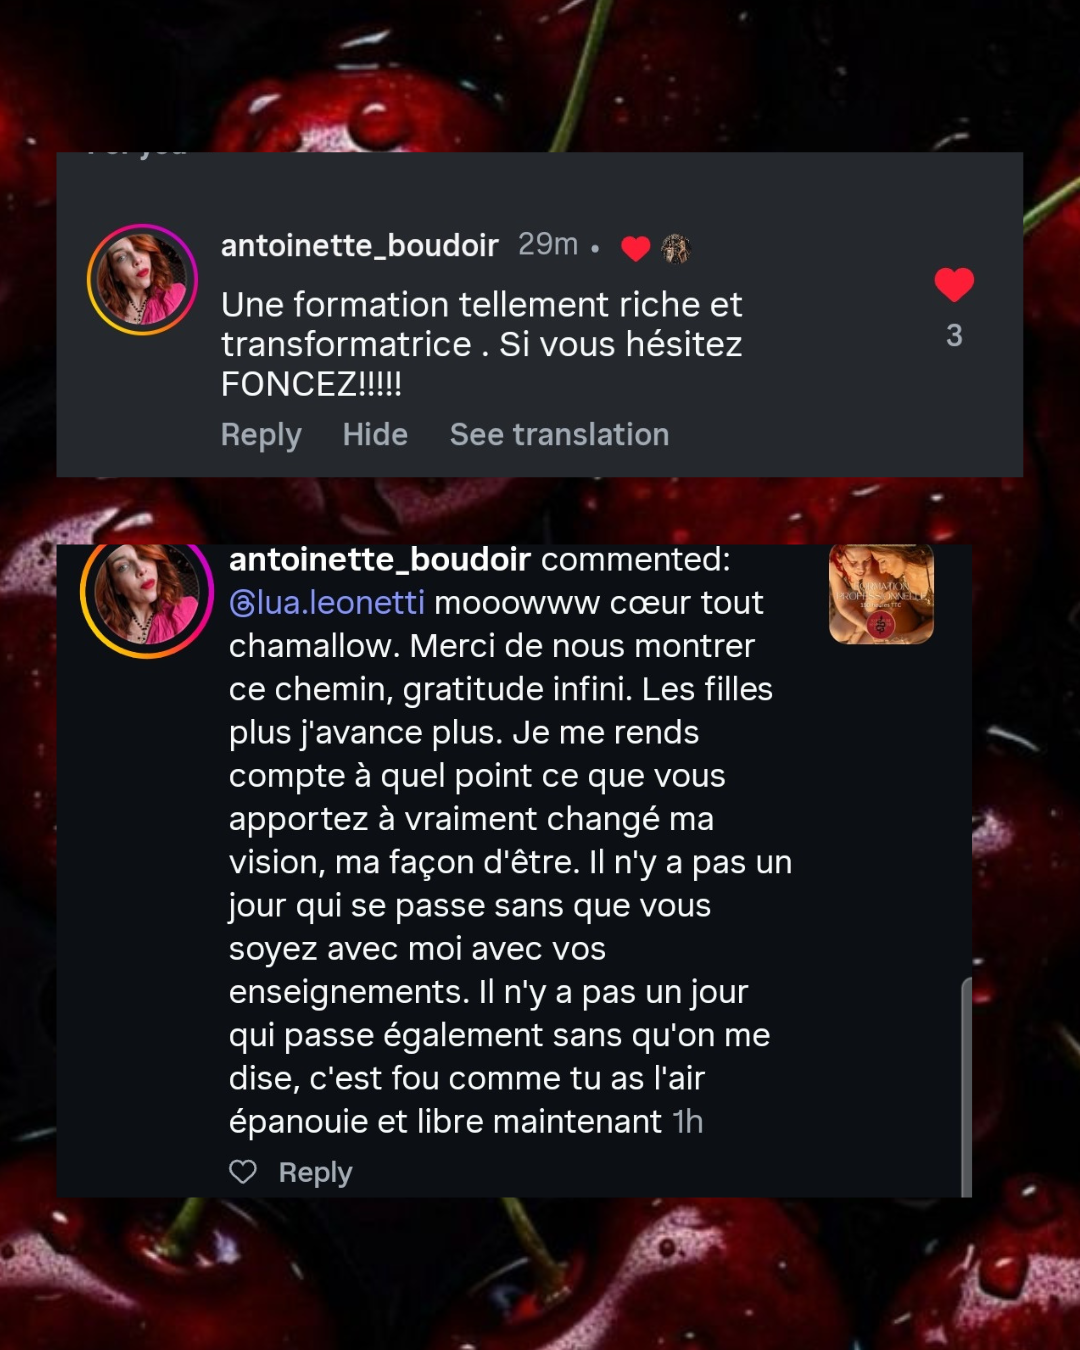The height and width of the screenshot is (1350, 1080).
Task: Unlike the comment using the large red heart
Action: pos(954,285)
